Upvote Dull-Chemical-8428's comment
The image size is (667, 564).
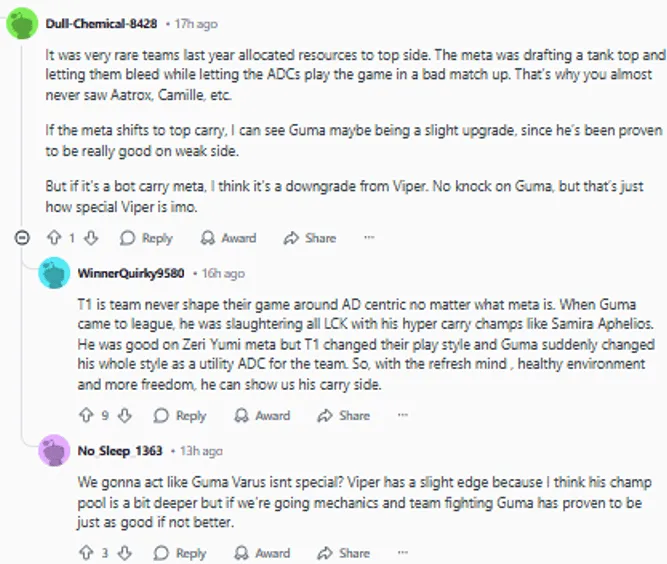(54, 238)
